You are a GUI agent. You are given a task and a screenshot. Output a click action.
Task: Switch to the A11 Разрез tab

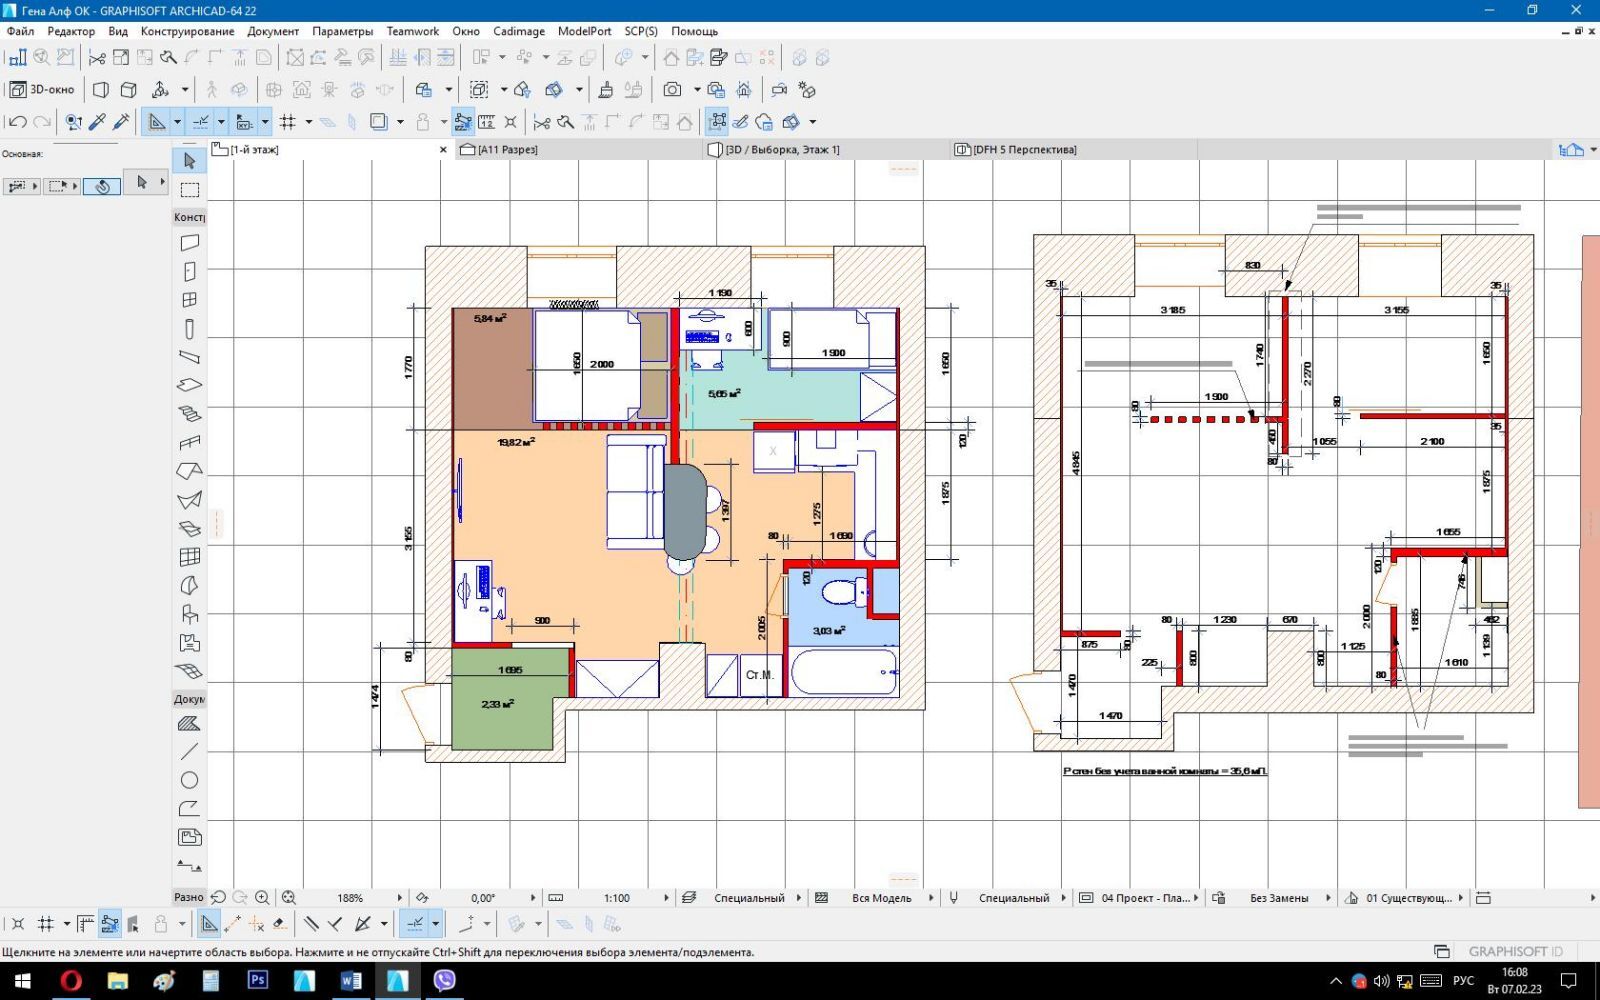tap(507, 150)
